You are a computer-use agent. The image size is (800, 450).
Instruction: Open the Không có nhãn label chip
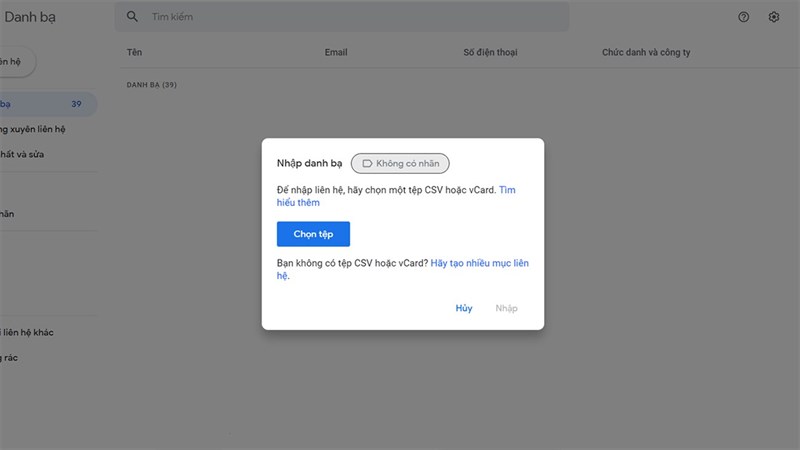[x=400, y=163]
